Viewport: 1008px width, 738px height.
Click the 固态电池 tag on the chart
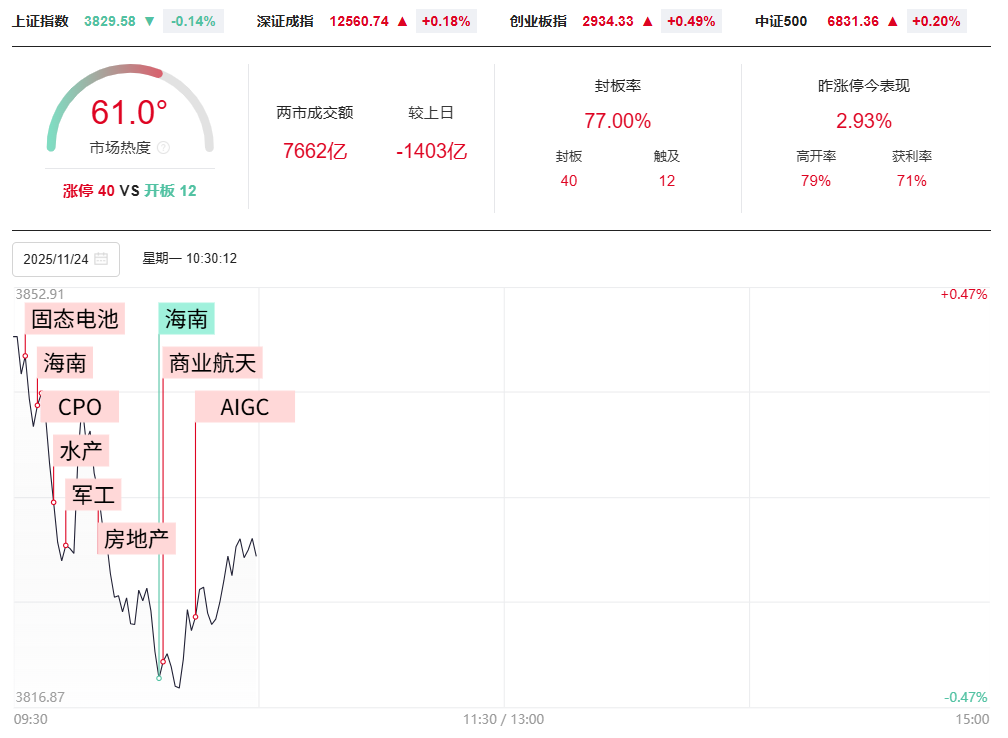click(x=75, y=319)
